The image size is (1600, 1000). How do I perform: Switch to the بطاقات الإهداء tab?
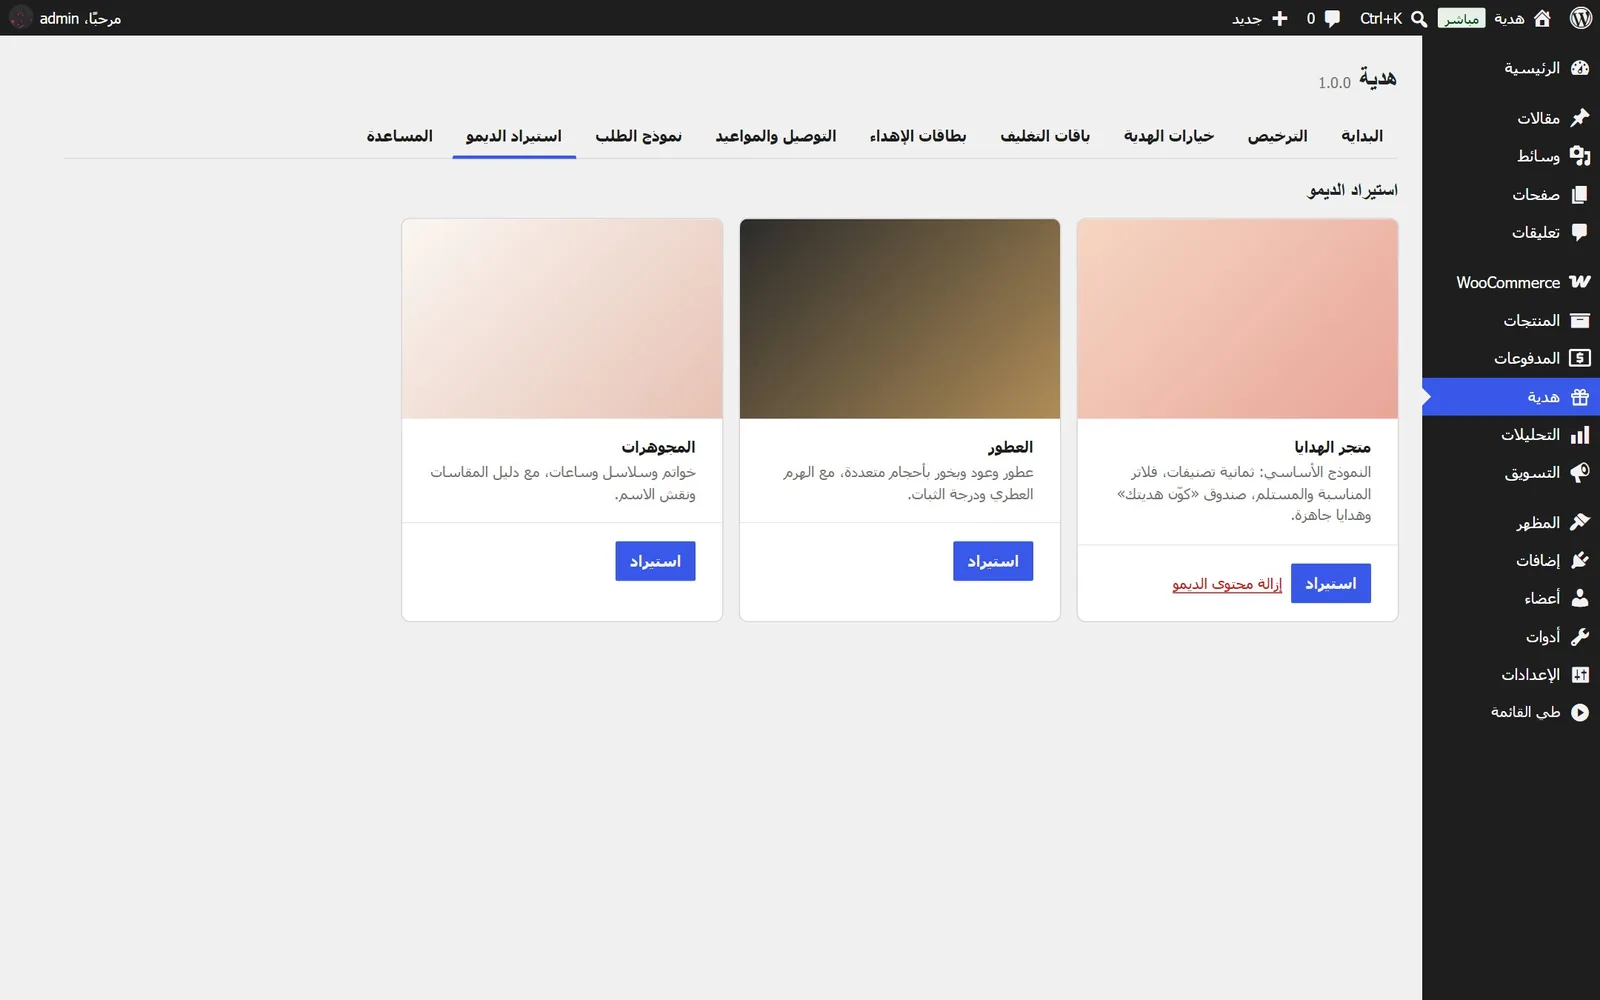918,136
